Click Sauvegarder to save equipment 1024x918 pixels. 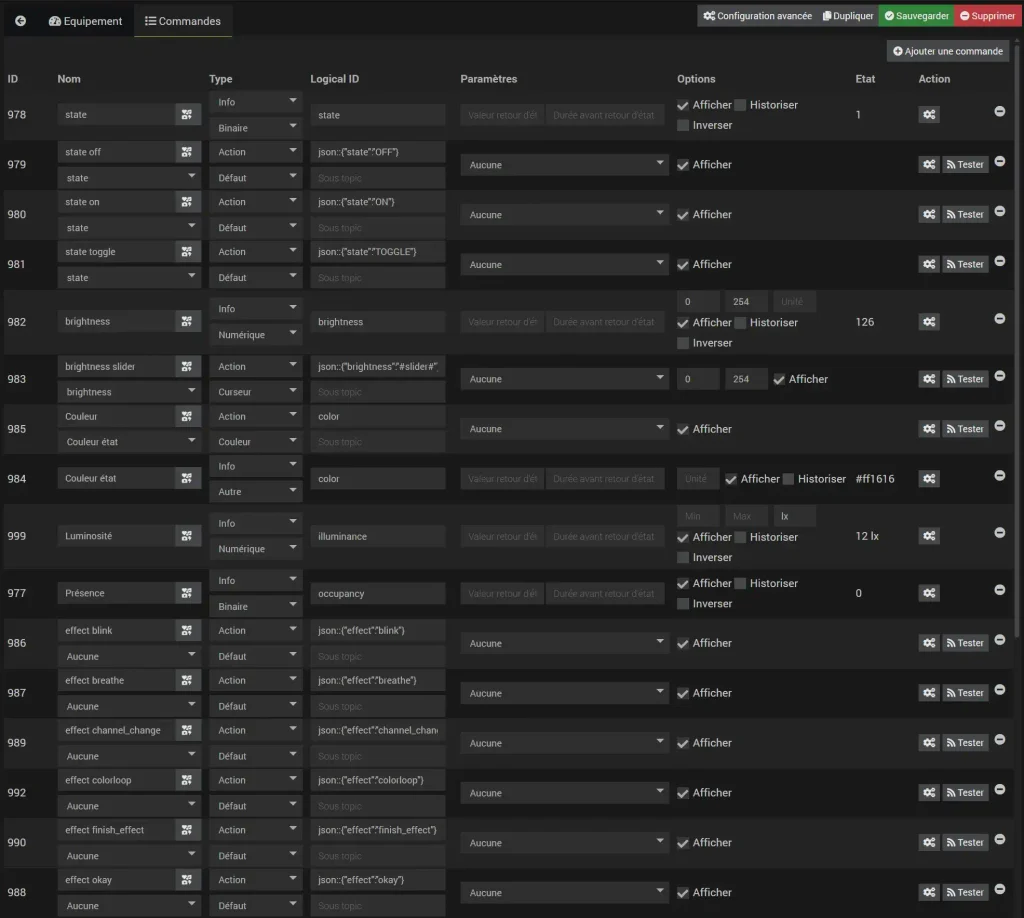[916, 16]
